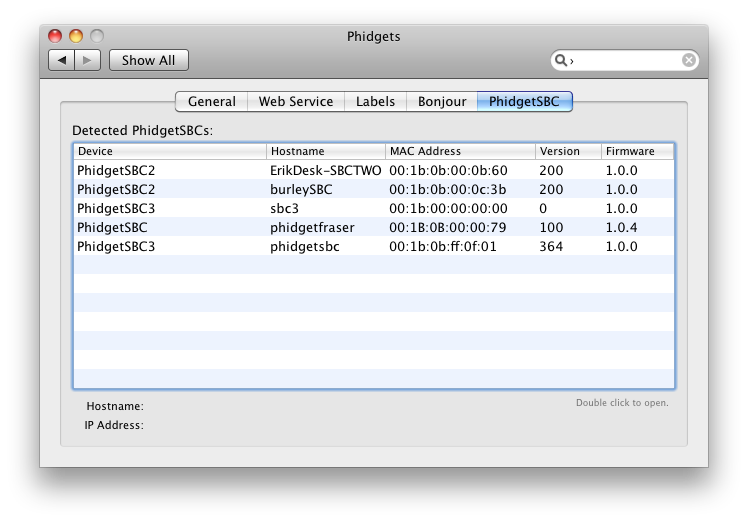This screenshot has width=748, height=522.
Task: Click the PhidgetSBC device cell in phidgetfraser row
Action: [112, 228]
